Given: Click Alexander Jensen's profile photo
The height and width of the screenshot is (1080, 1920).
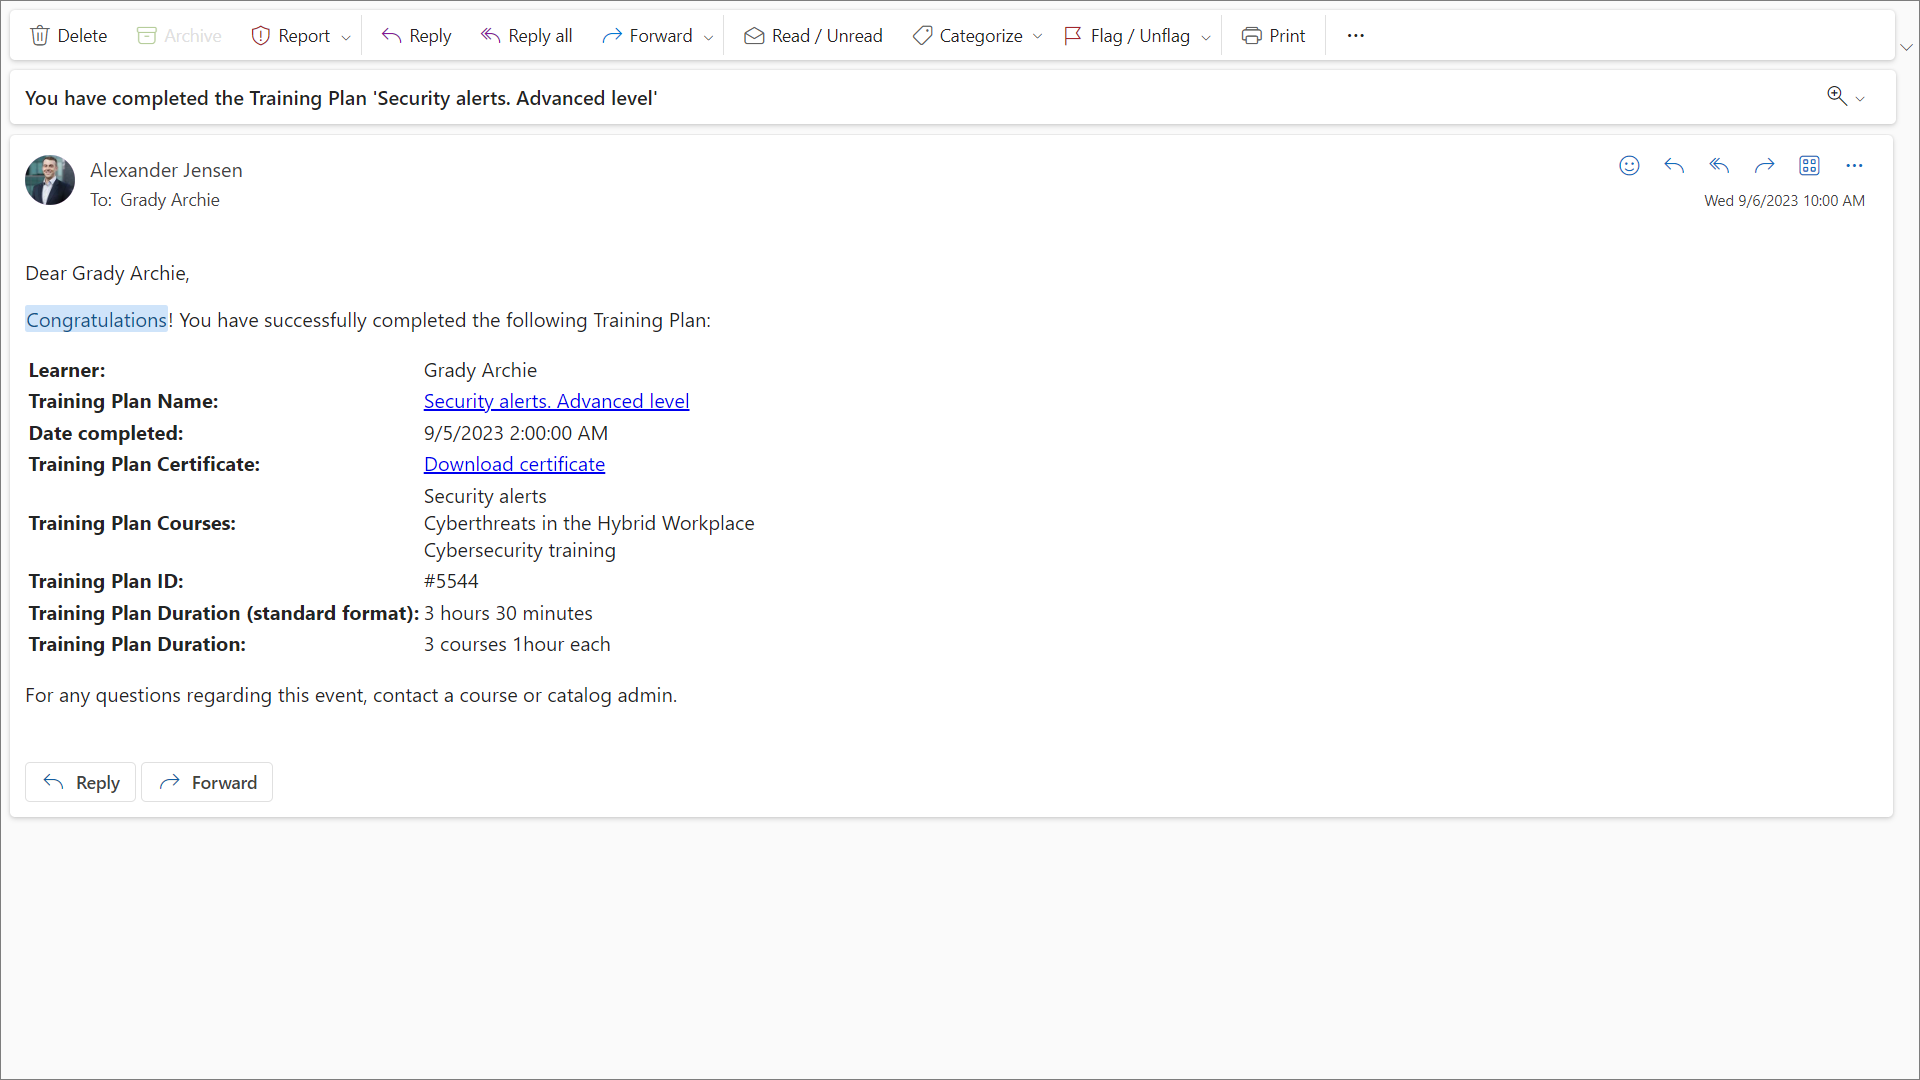Looking at the screenshot, I should tap(50, 180).
